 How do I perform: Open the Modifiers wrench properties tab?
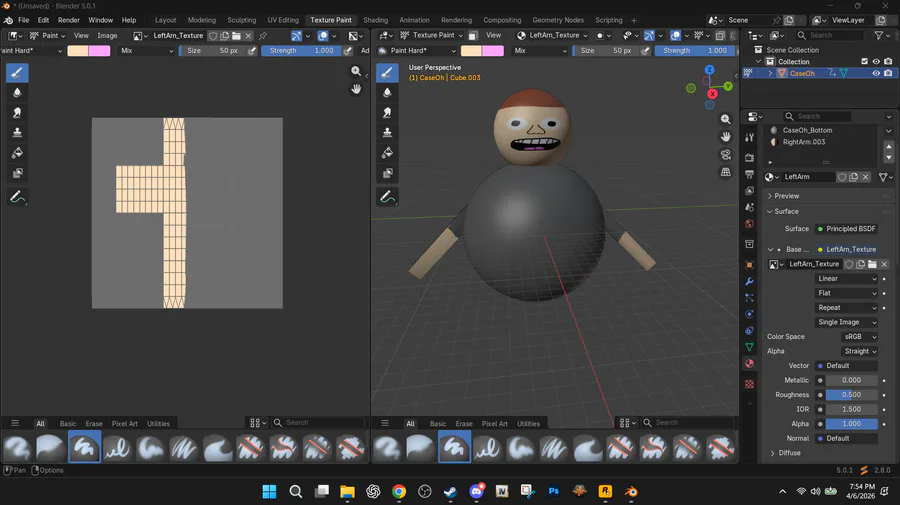pos(749,282)
